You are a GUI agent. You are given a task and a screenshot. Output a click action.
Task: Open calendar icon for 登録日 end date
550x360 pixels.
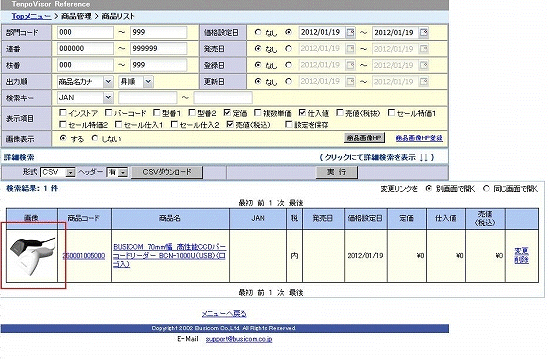[424, 65]
